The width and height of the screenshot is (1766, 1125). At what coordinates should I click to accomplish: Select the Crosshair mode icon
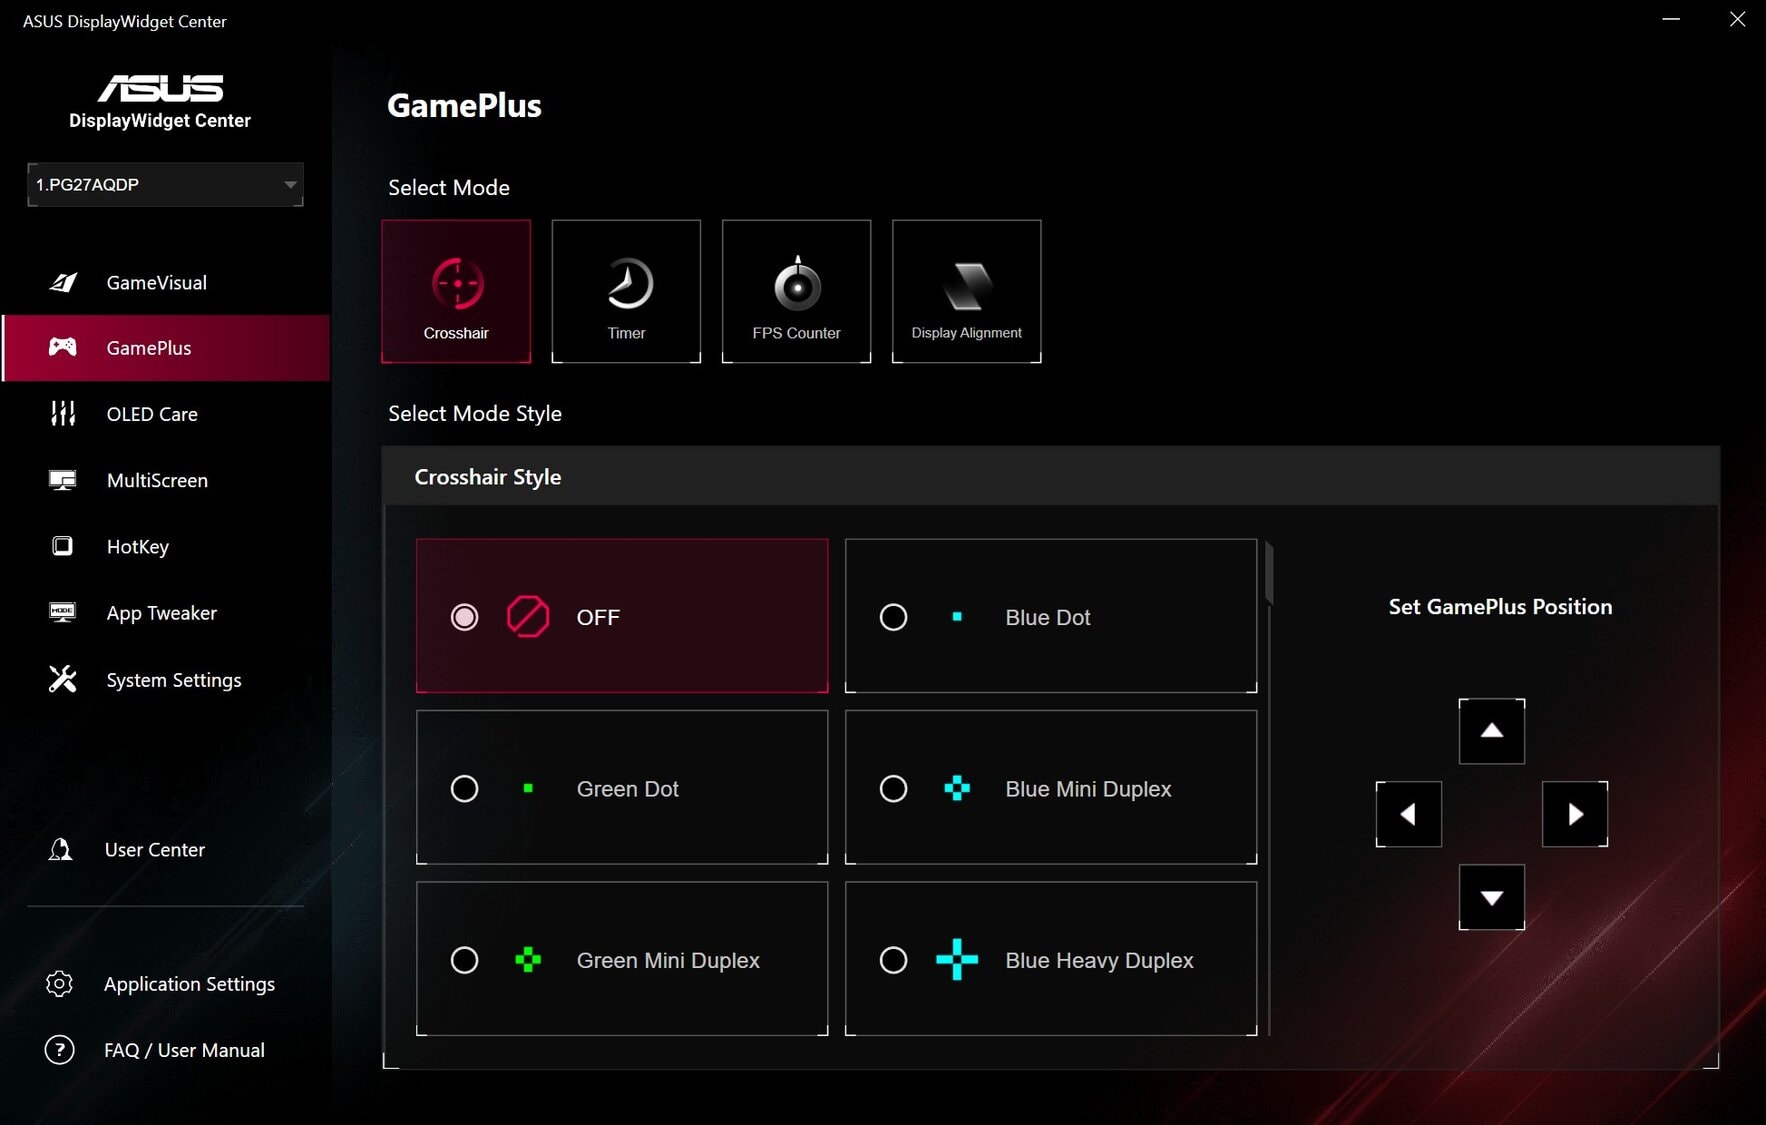click(457, 285)
